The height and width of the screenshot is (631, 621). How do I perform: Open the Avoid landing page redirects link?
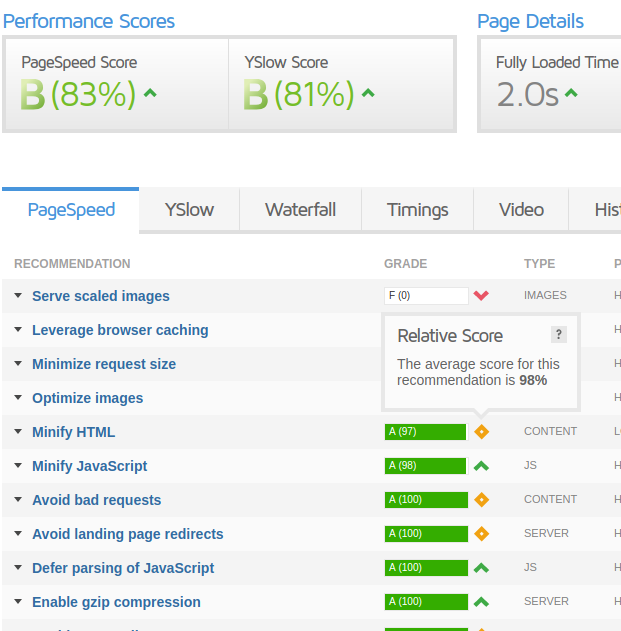(128, 534)
